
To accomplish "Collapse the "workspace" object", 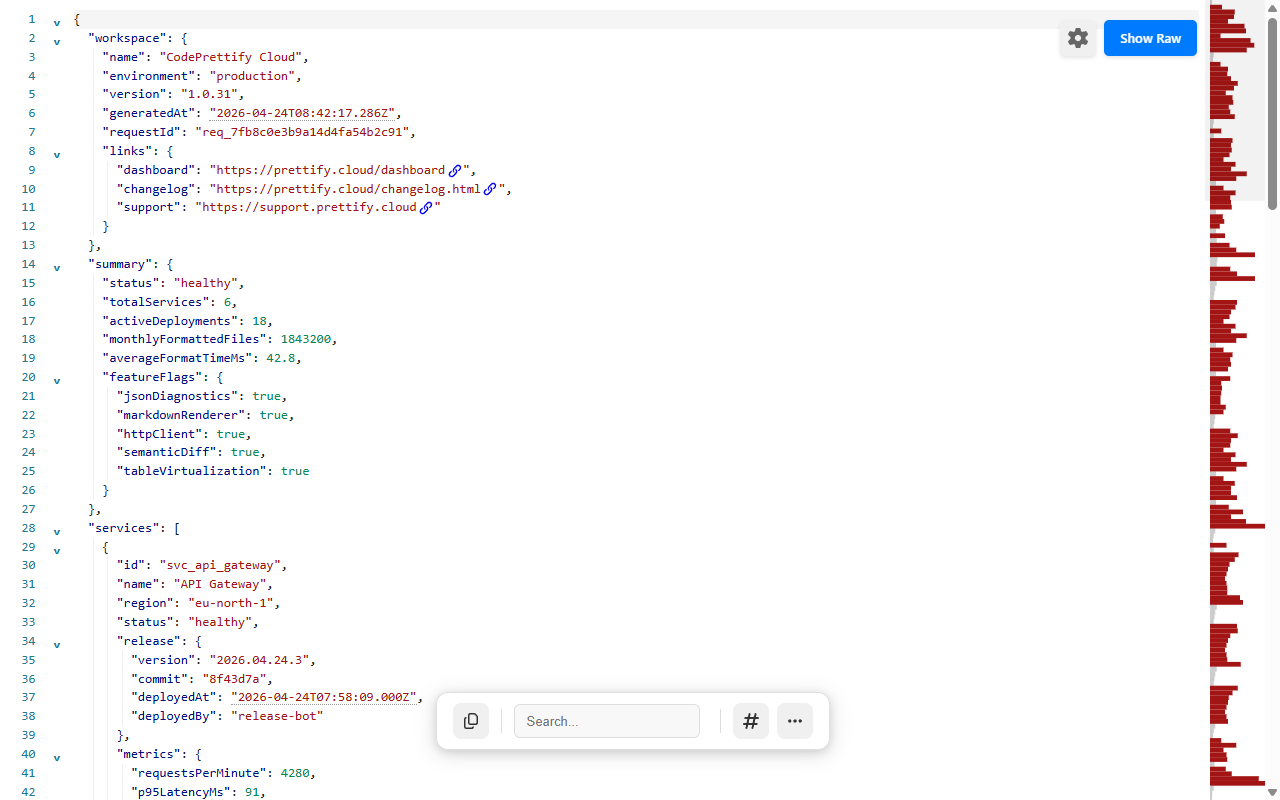I will pyautogui.click(x=57, y=41).
